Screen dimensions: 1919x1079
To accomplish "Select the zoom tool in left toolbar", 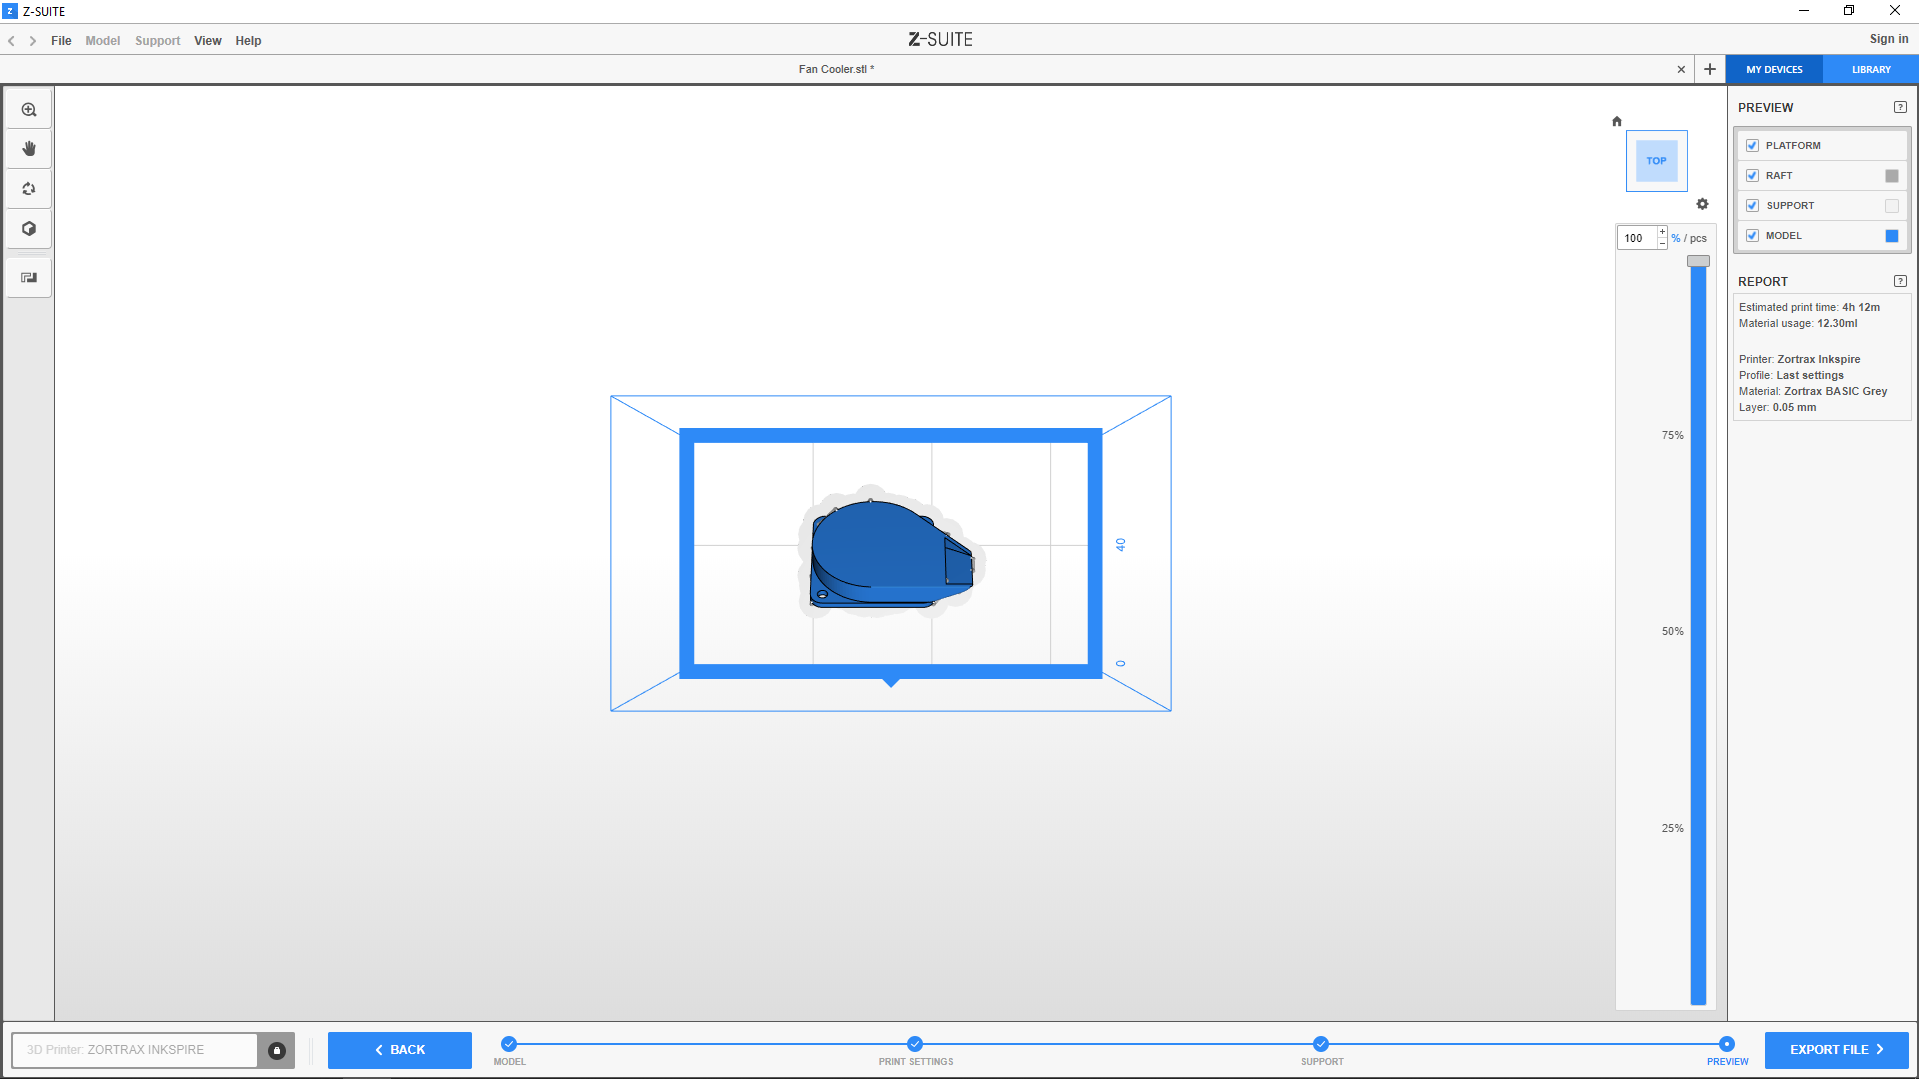I will [x=29, y=110].
